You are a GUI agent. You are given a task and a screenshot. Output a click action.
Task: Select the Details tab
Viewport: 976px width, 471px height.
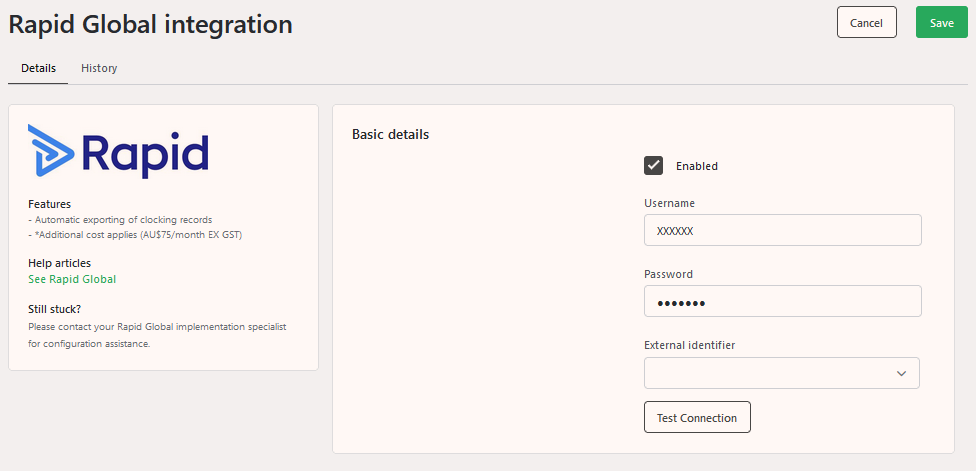coord(39,68)
